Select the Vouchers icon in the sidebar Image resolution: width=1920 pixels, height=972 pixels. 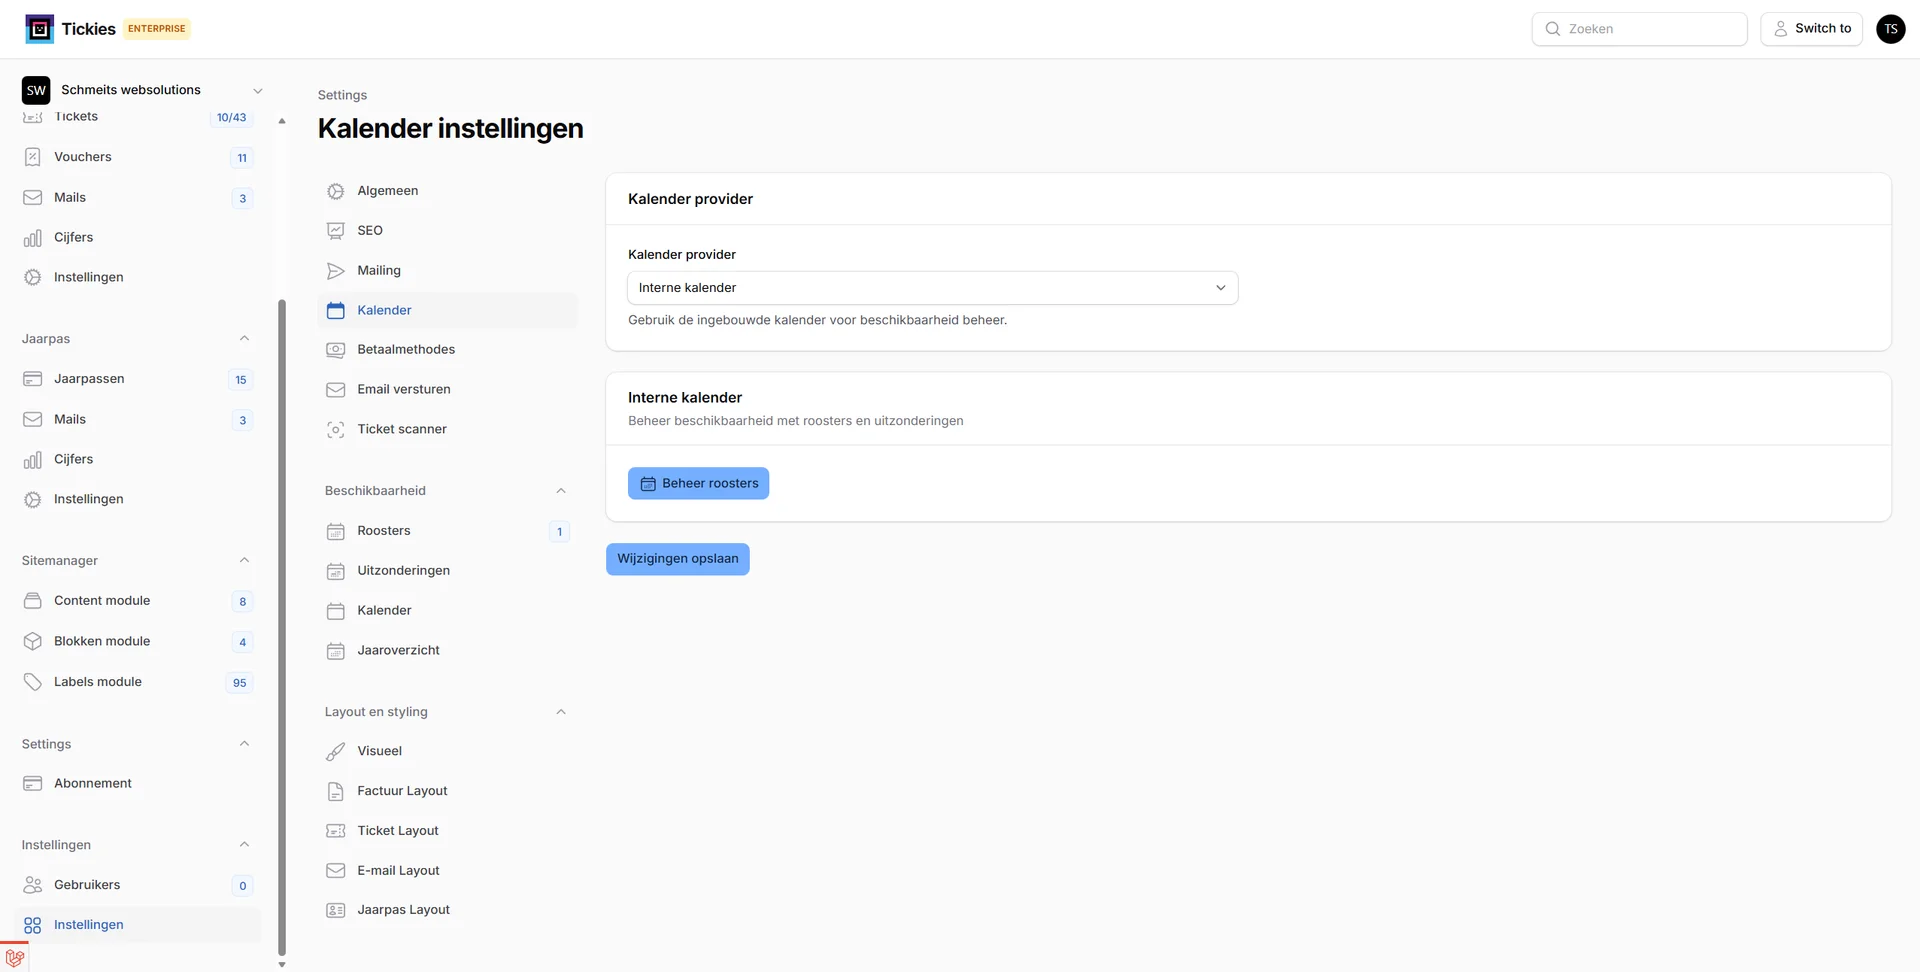pos(32,156)
